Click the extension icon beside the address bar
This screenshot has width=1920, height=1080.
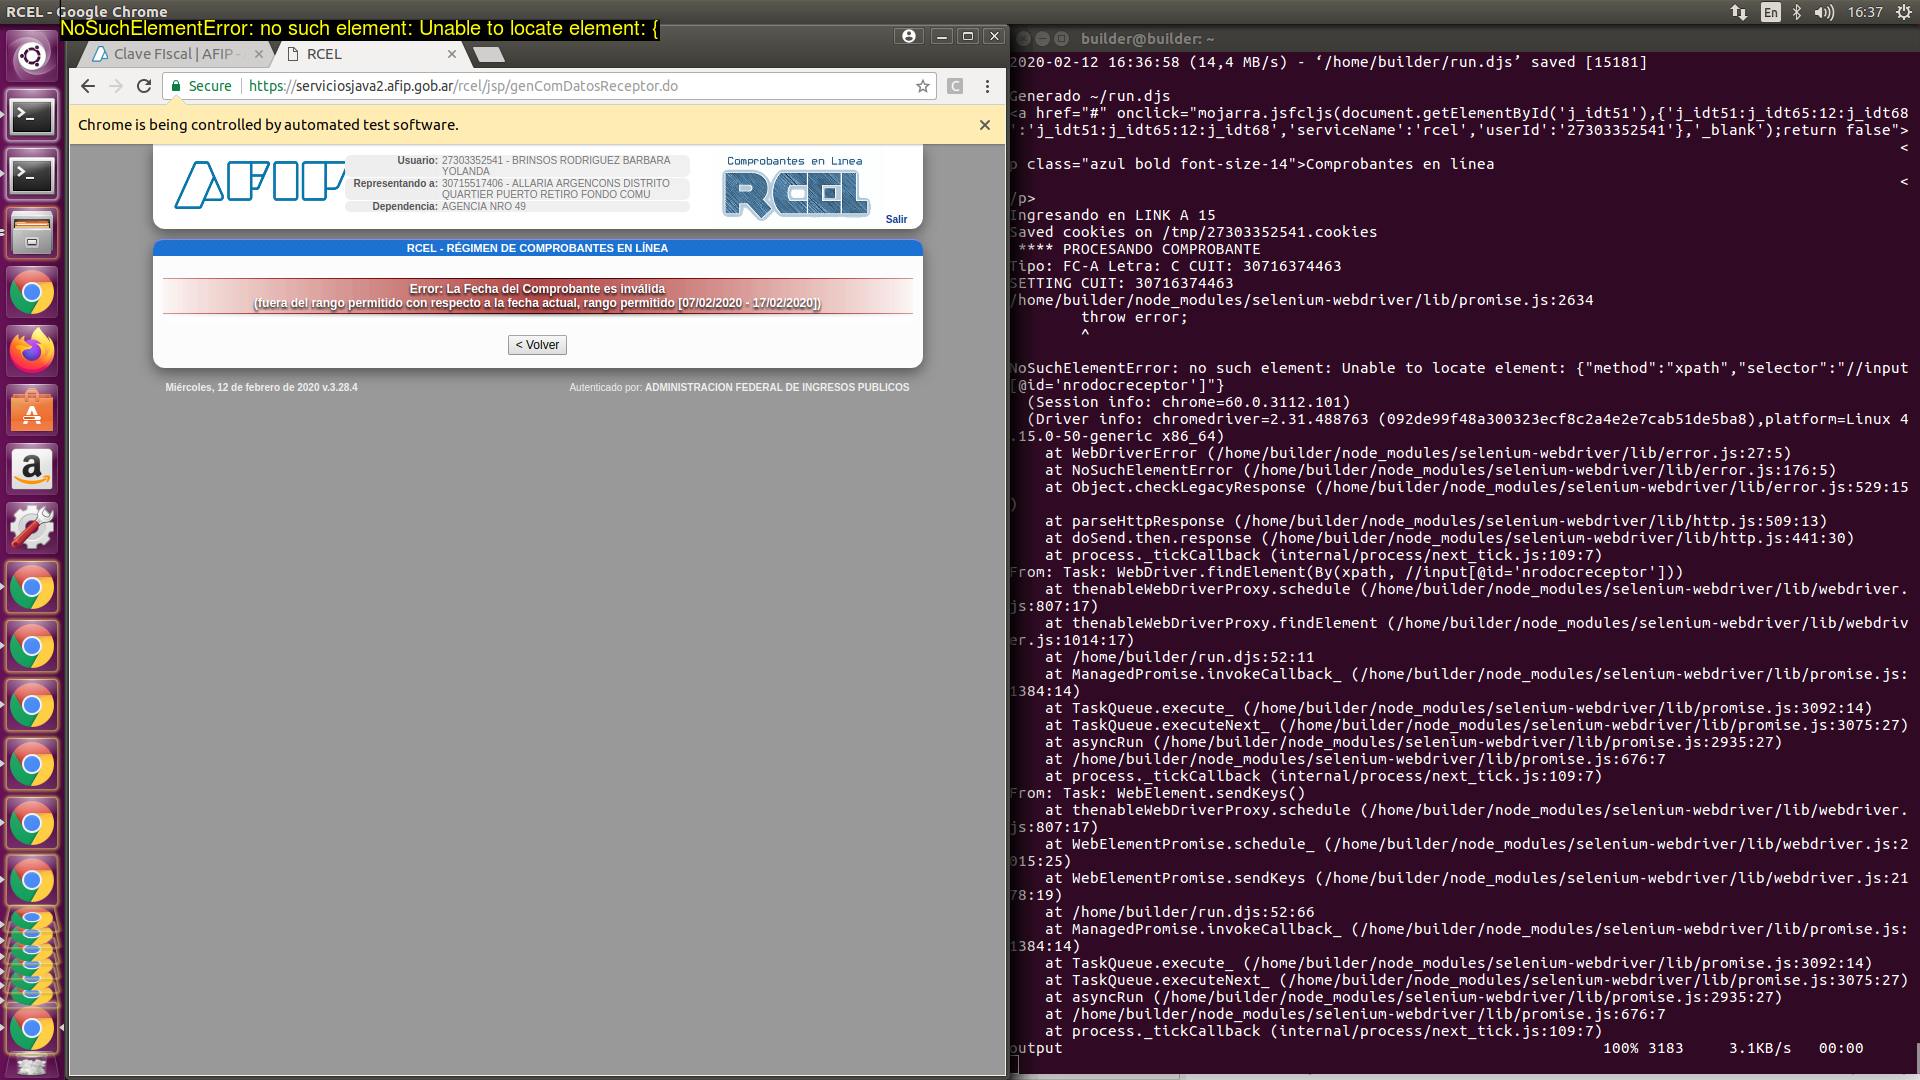point(955,86)
